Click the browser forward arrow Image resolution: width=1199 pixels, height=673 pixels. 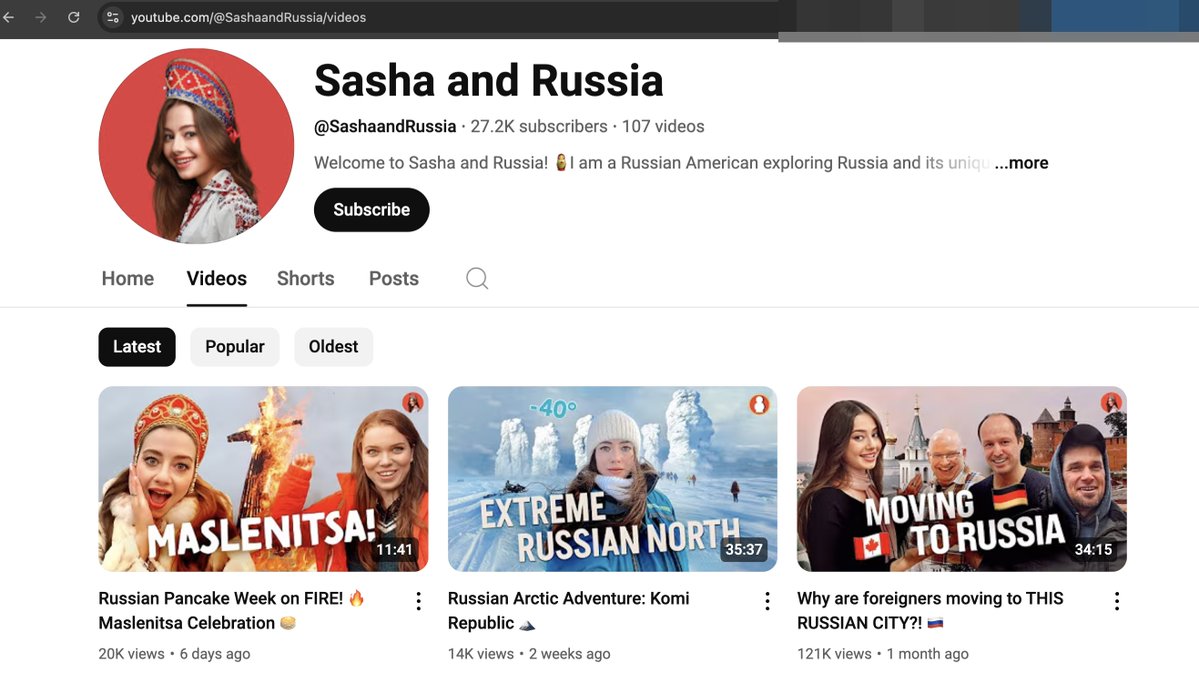coord(41,17)
